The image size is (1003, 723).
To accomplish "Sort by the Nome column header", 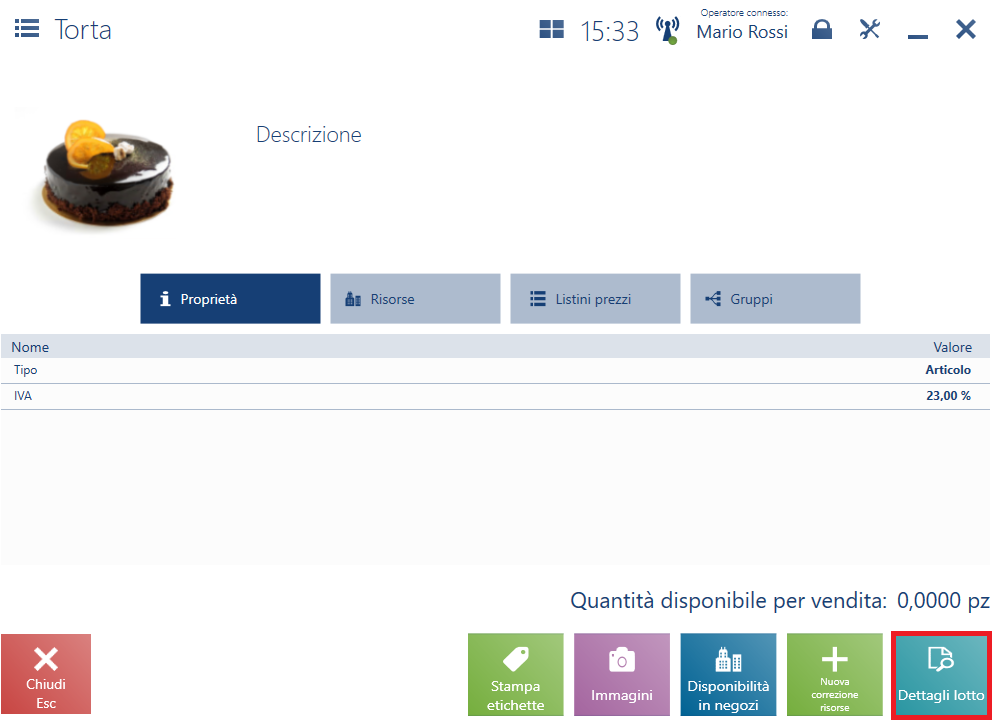I will pos(30,347).
